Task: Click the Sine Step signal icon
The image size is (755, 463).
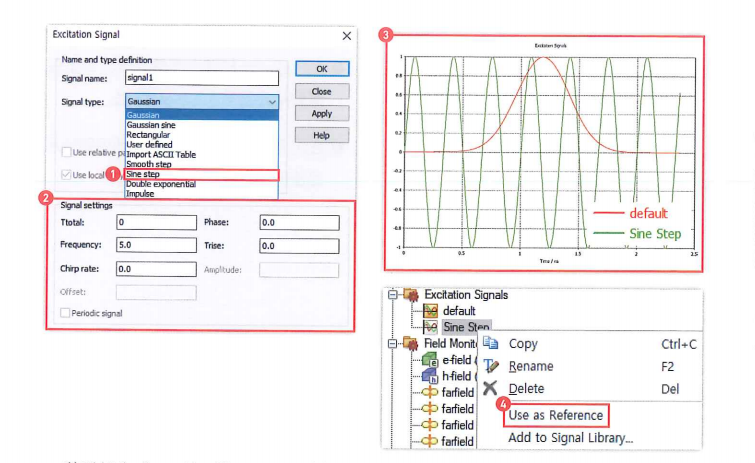Action: pyautogui.click(x=430, y=327)
